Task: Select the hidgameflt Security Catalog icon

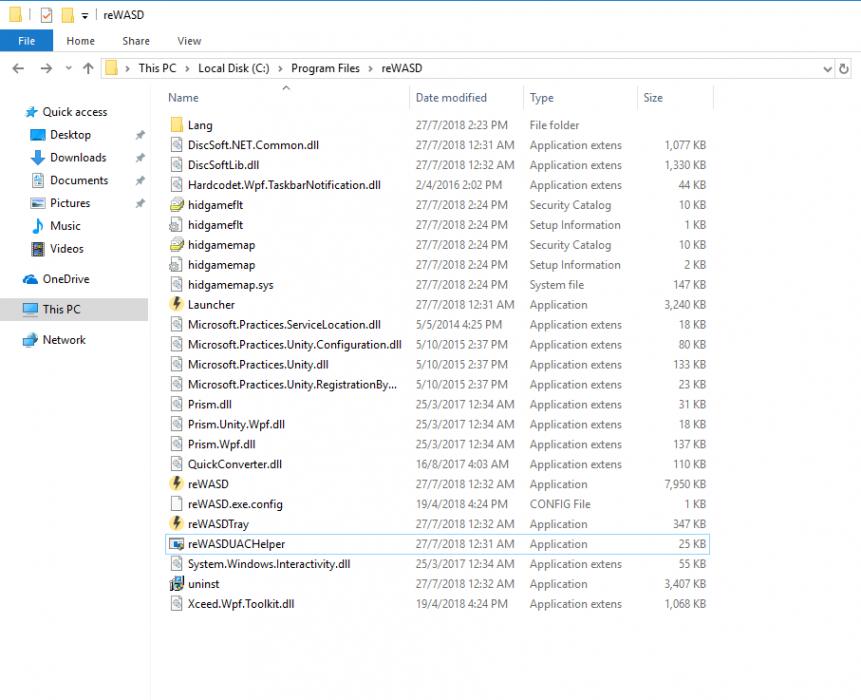Action: point(176,205)
